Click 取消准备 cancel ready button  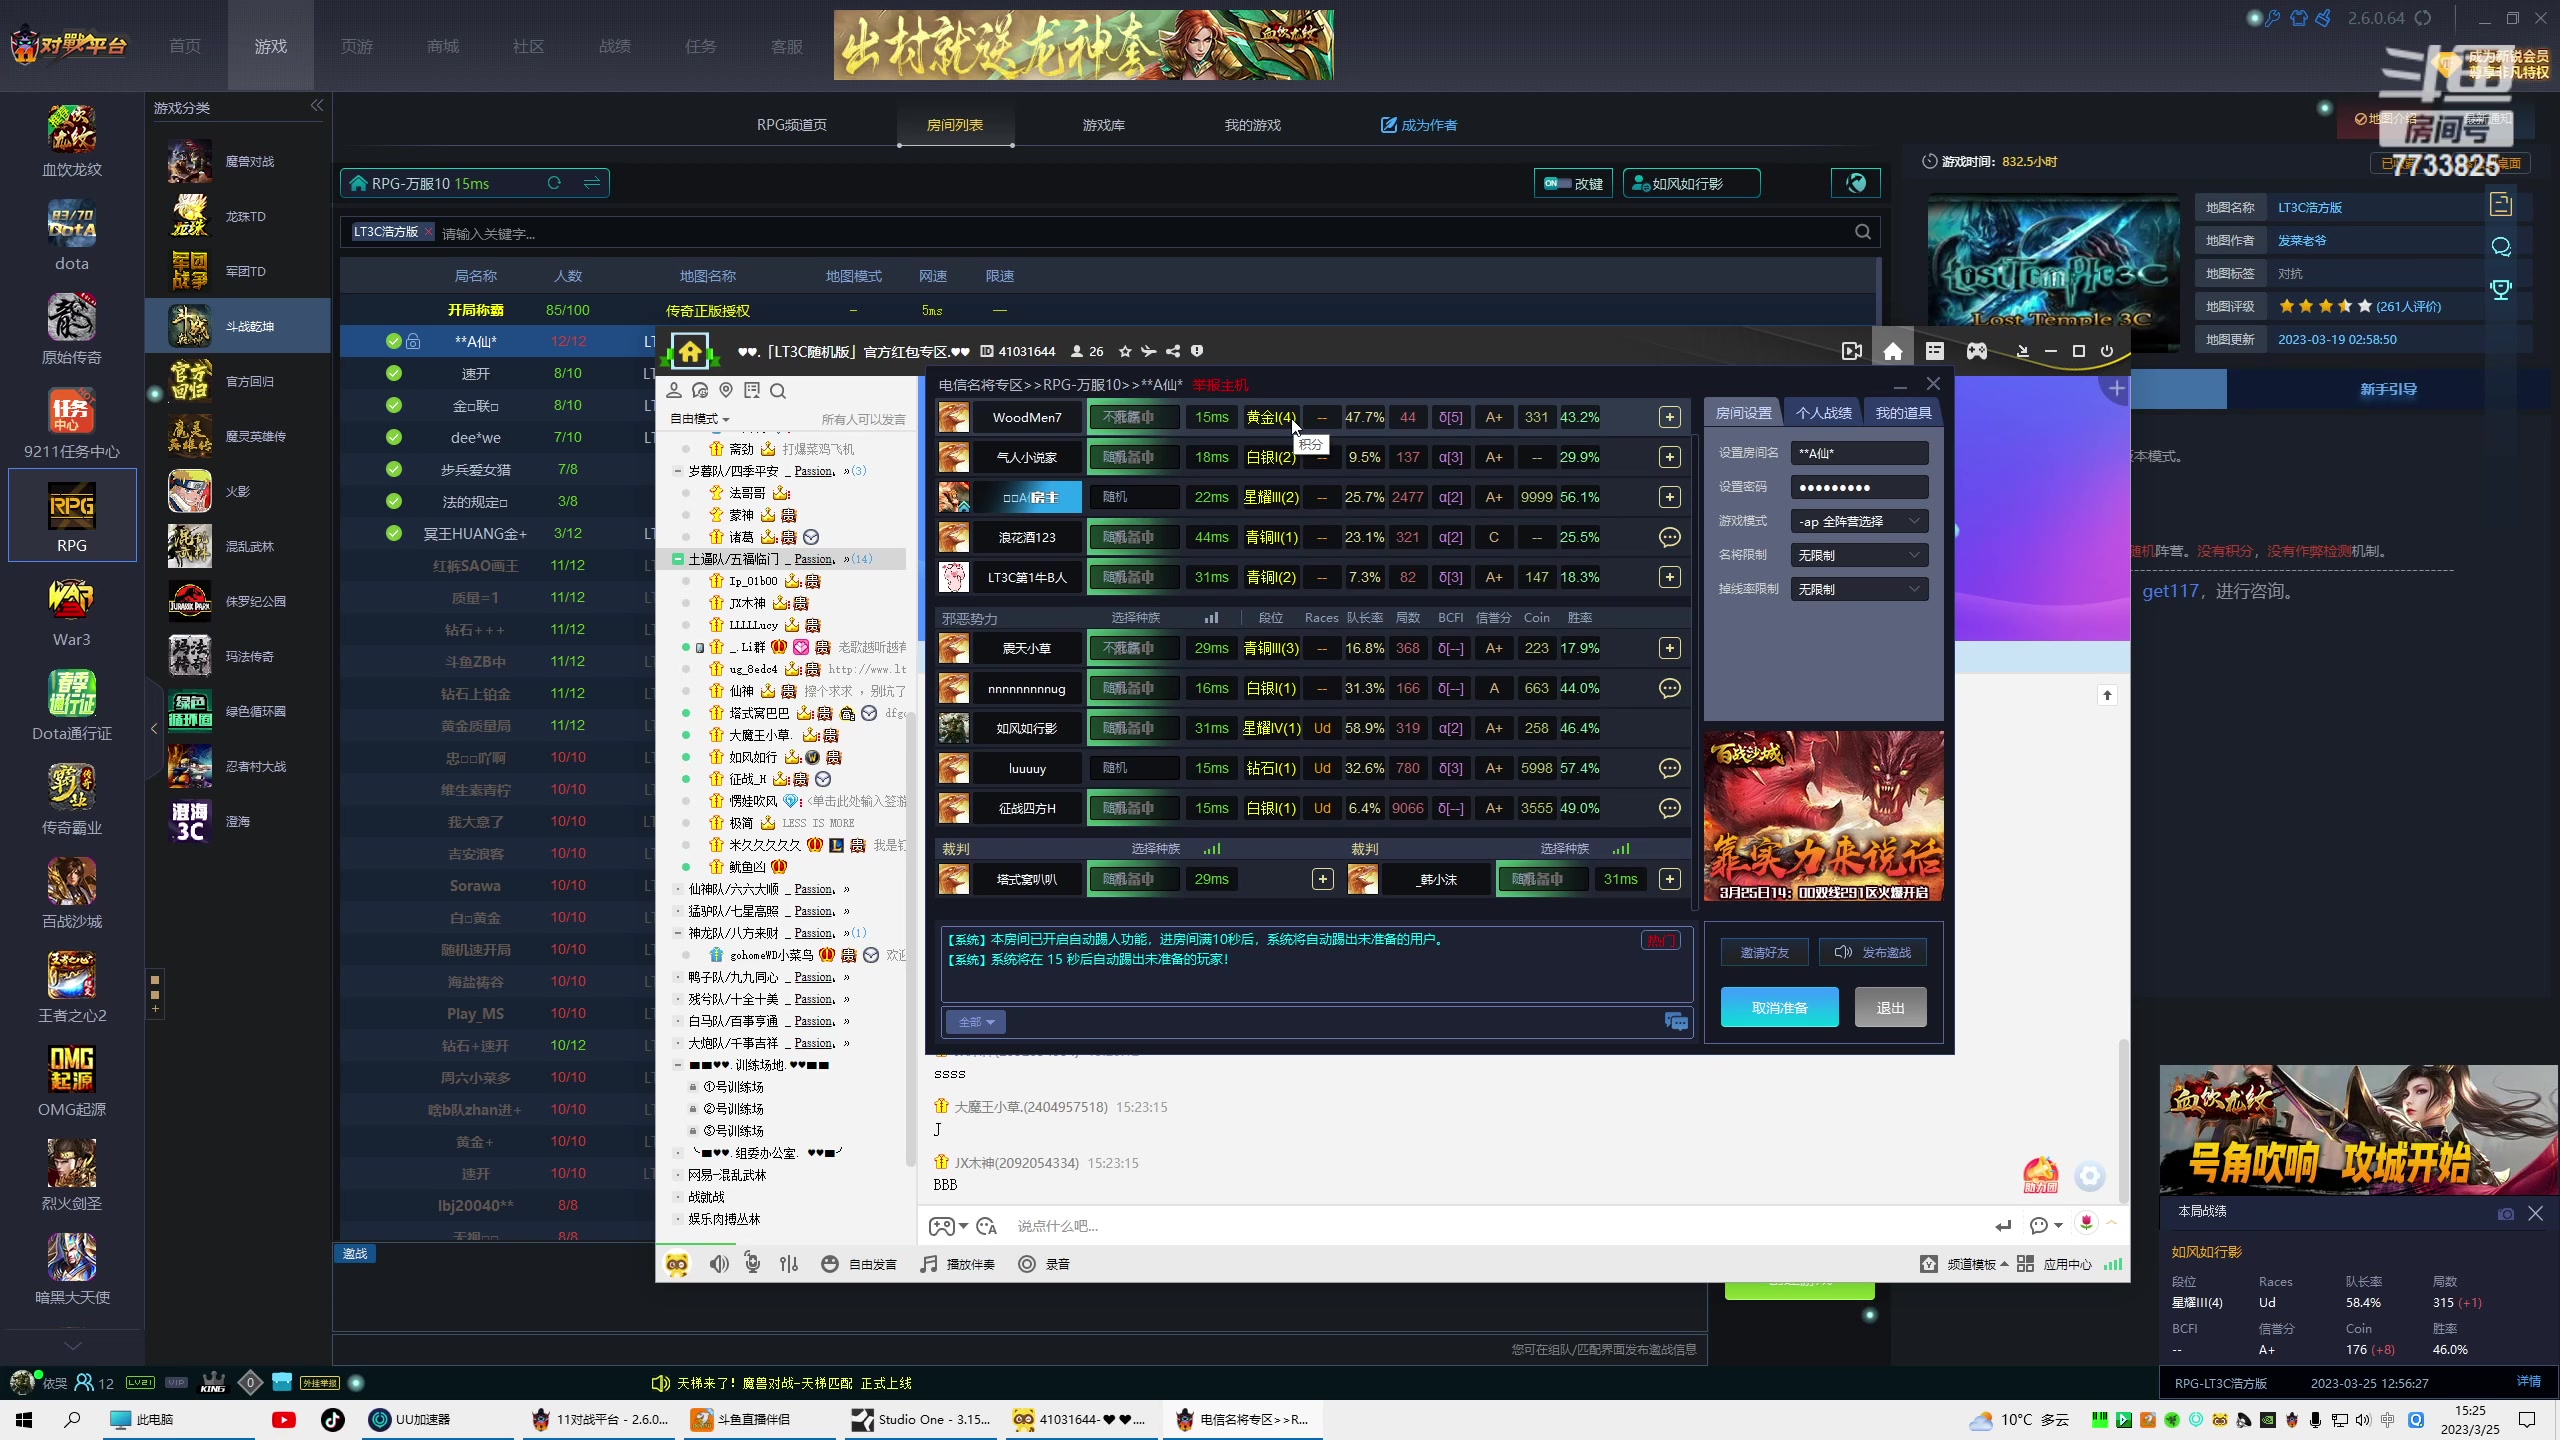coord(1779,1007)
